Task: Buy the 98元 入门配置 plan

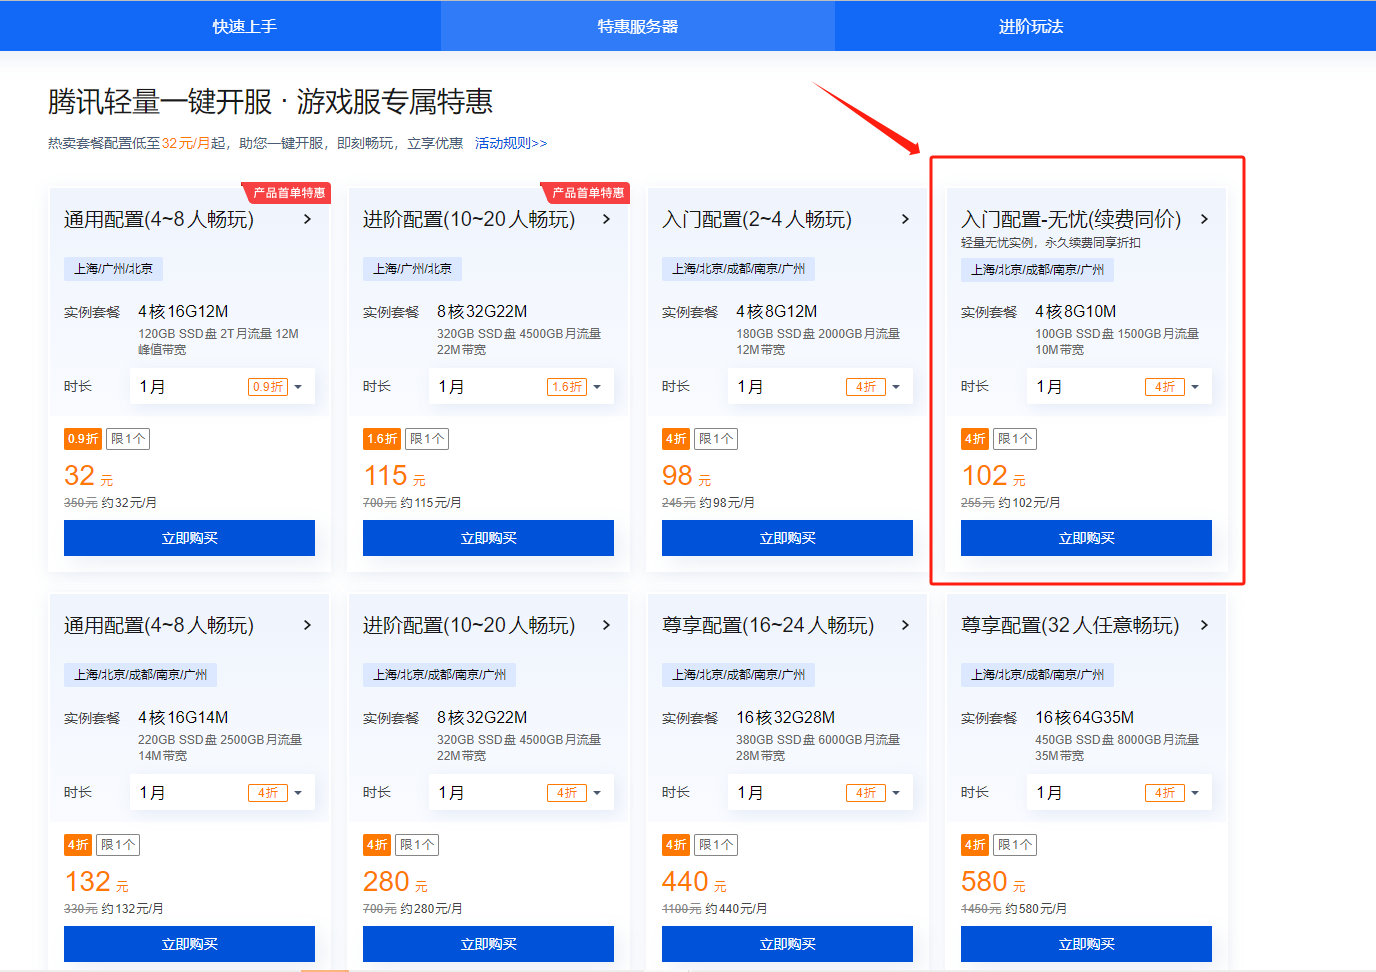Action: [787, 538]
